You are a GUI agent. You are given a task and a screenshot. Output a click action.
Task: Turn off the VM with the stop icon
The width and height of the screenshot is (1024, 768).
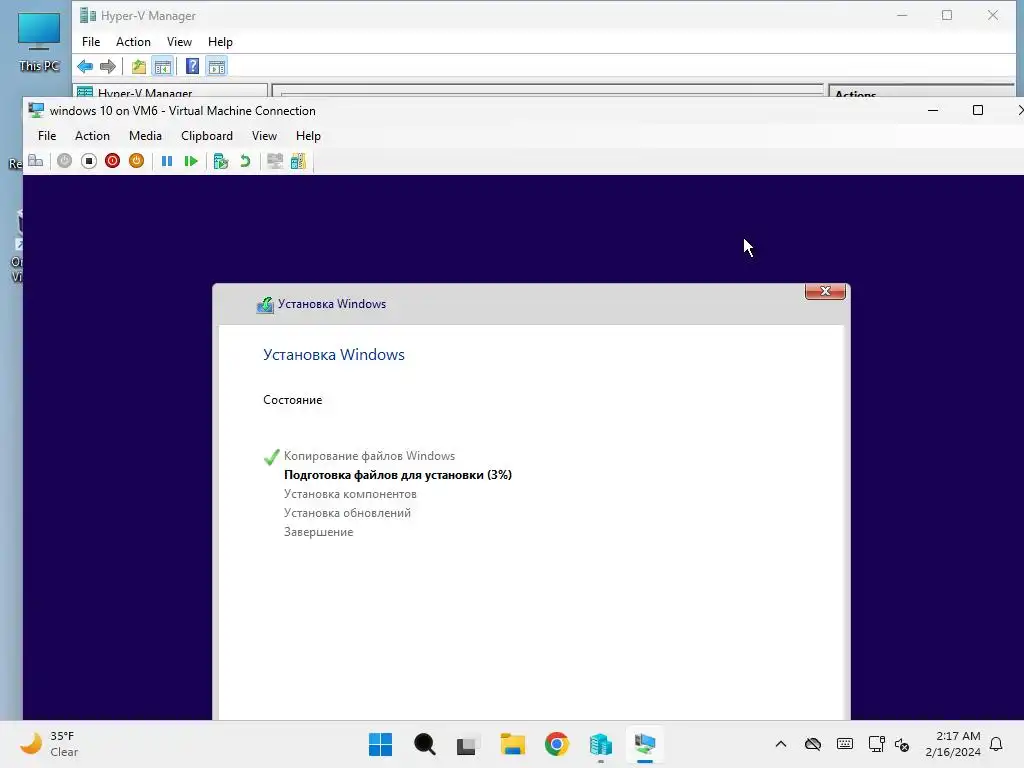click(x=89, y=161)
